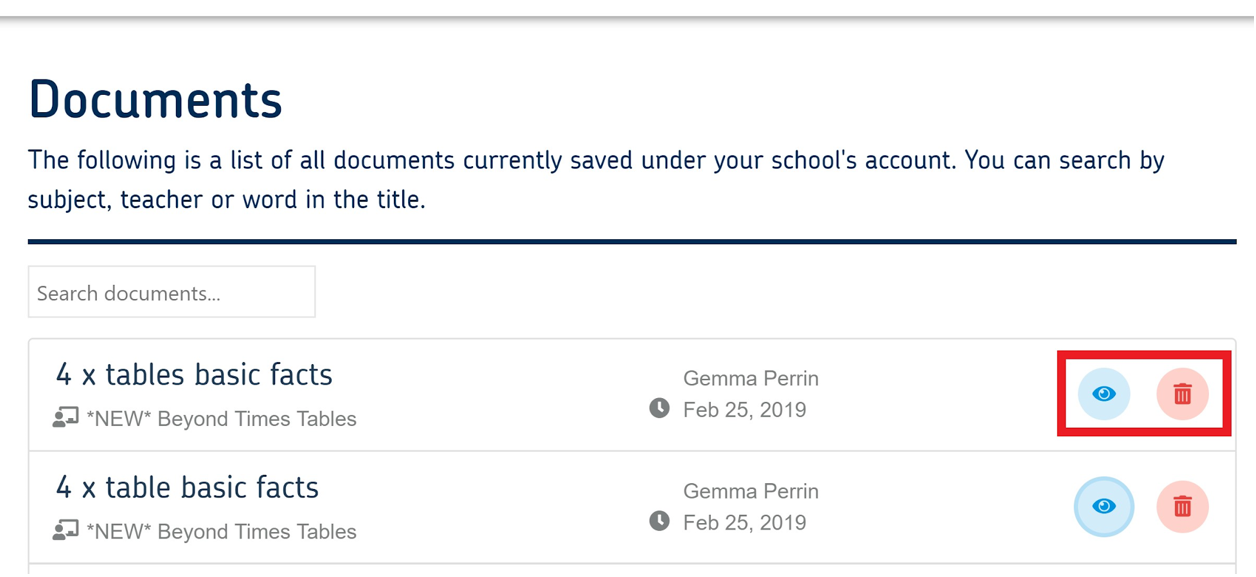Click the Documents page heading

point(156,100)
